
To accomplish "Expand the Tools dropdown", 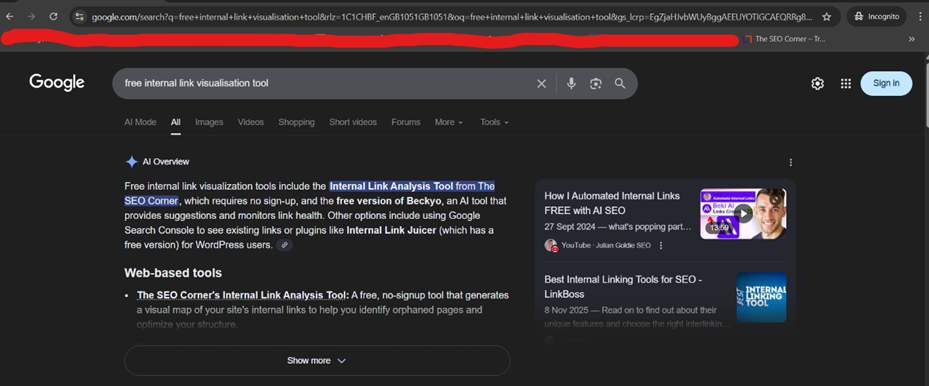I will click(x=494, y=122).
